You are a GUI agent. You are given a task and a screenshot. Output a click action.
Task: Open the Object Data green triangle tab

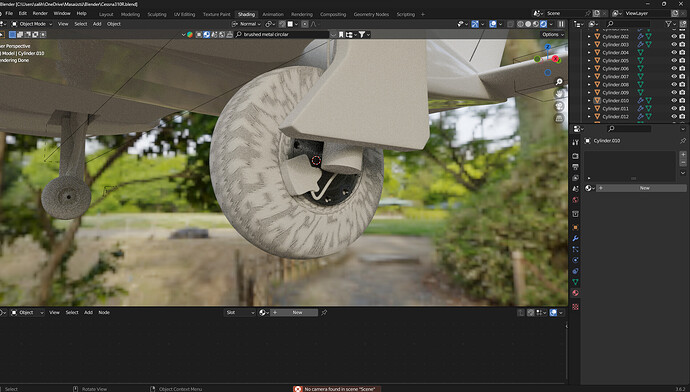click(575, 282)
